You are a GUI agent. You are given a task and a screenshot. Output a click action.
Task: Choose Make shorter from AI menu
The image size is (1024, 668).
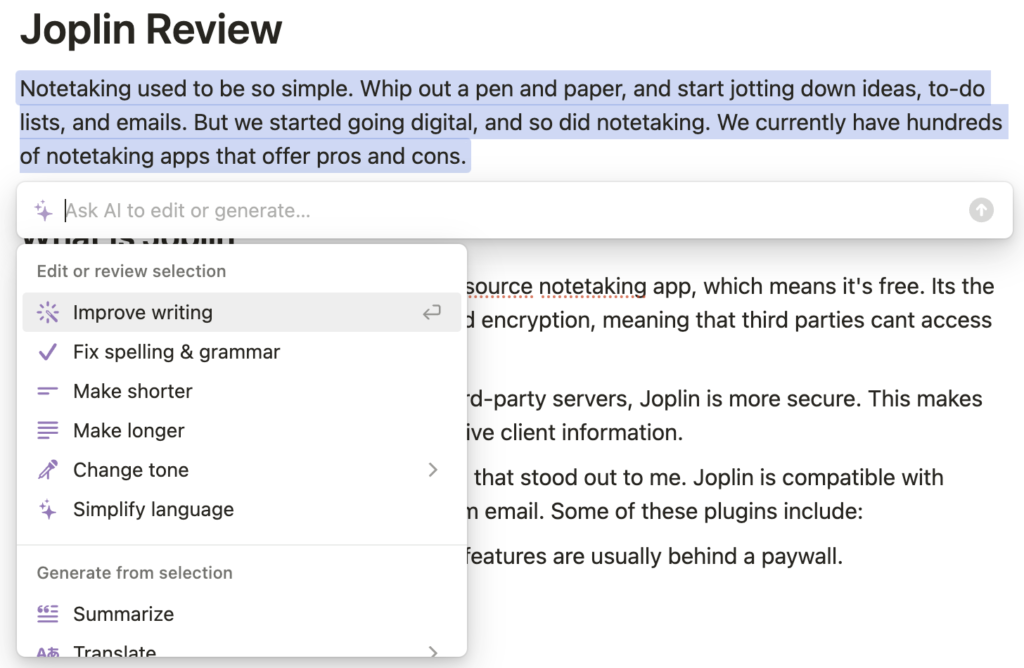pos(133,392)
